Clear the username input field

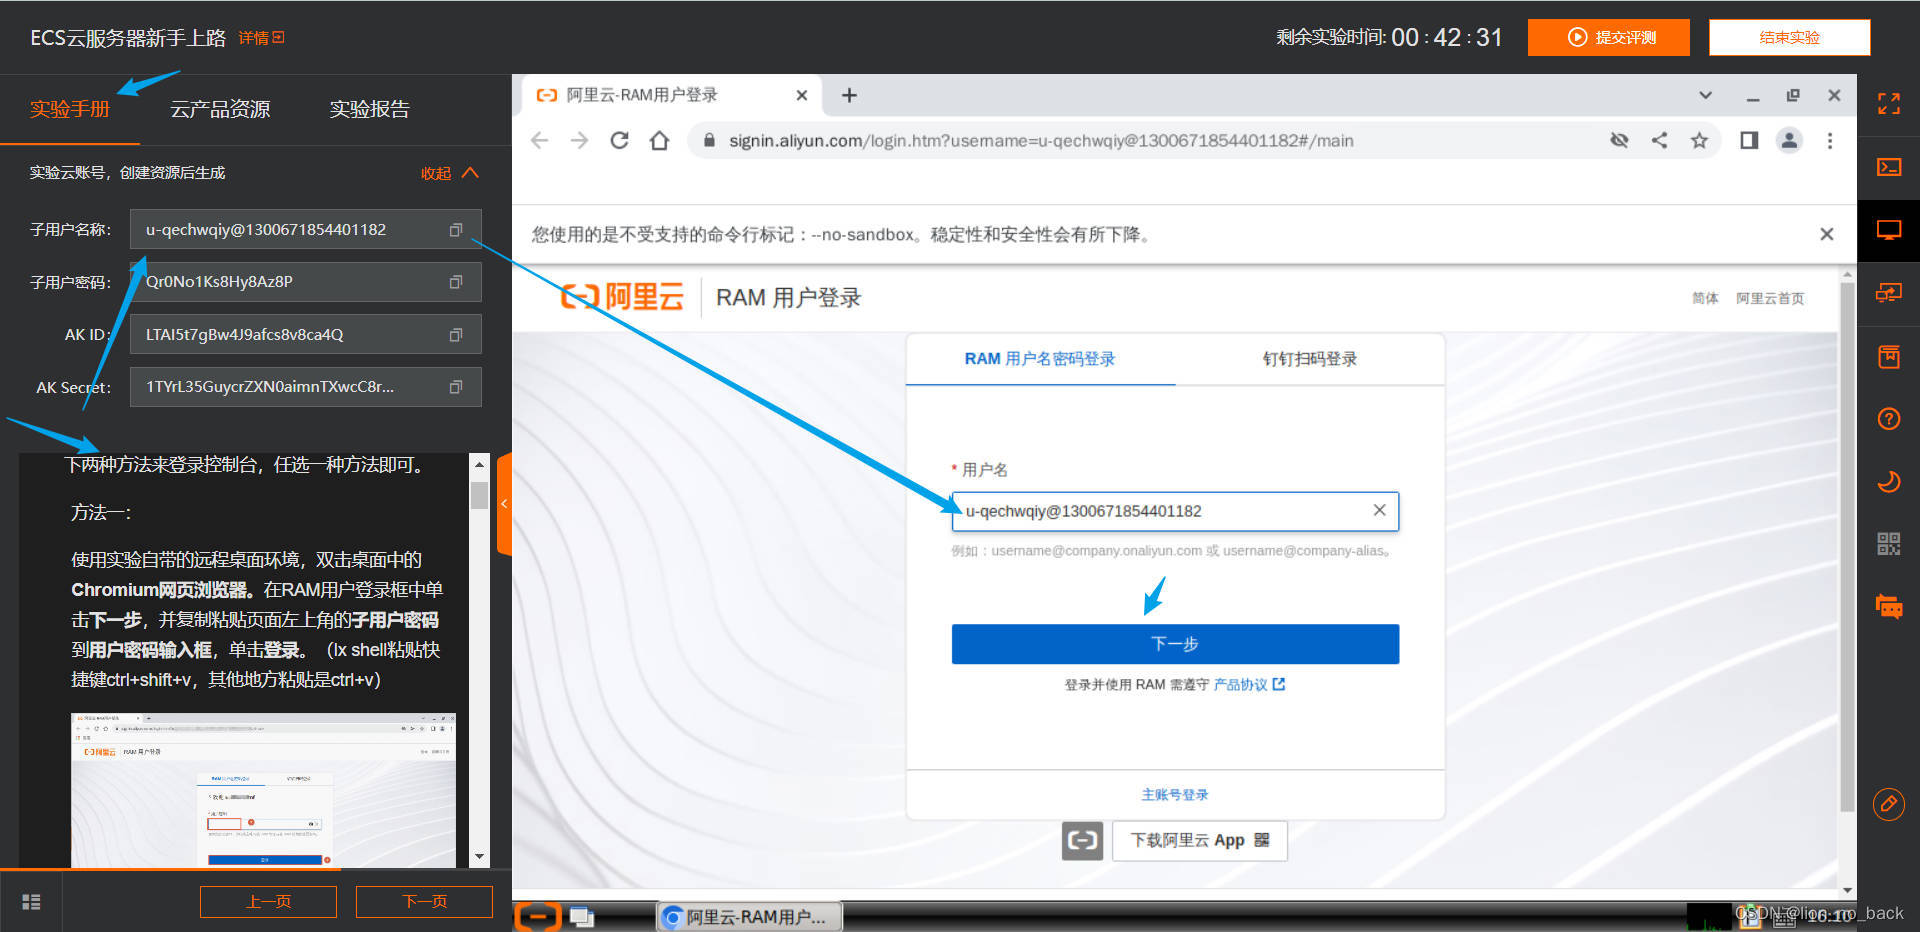[1379, 510]
